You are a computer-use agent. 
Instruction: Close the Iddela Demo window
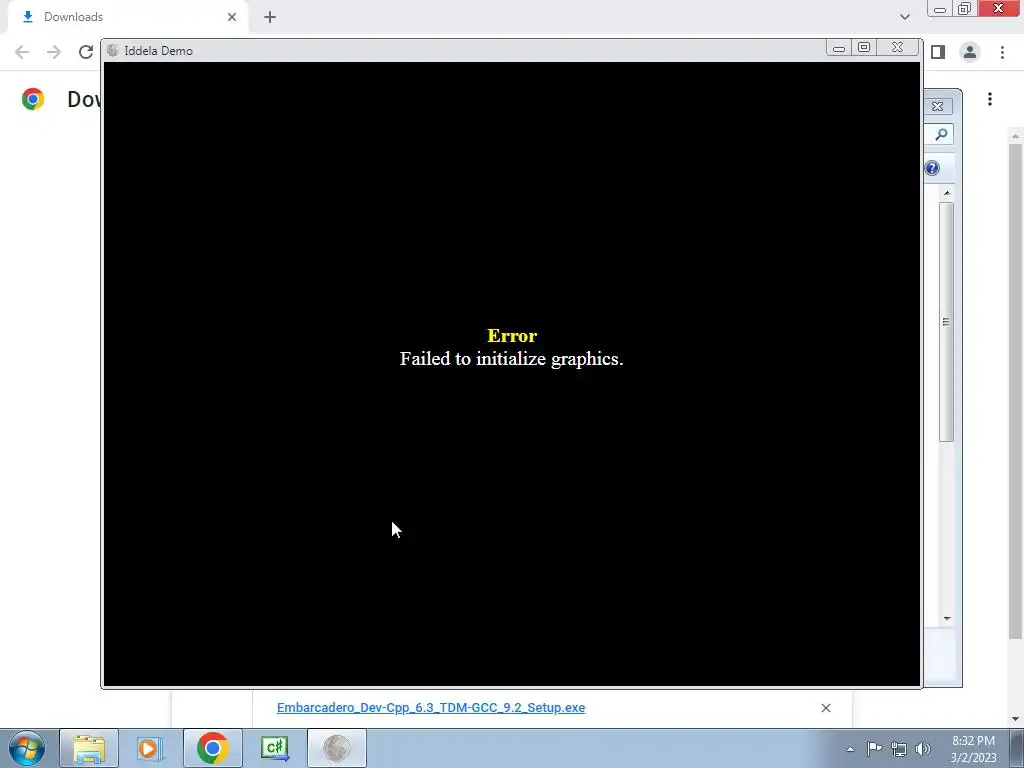897,48
